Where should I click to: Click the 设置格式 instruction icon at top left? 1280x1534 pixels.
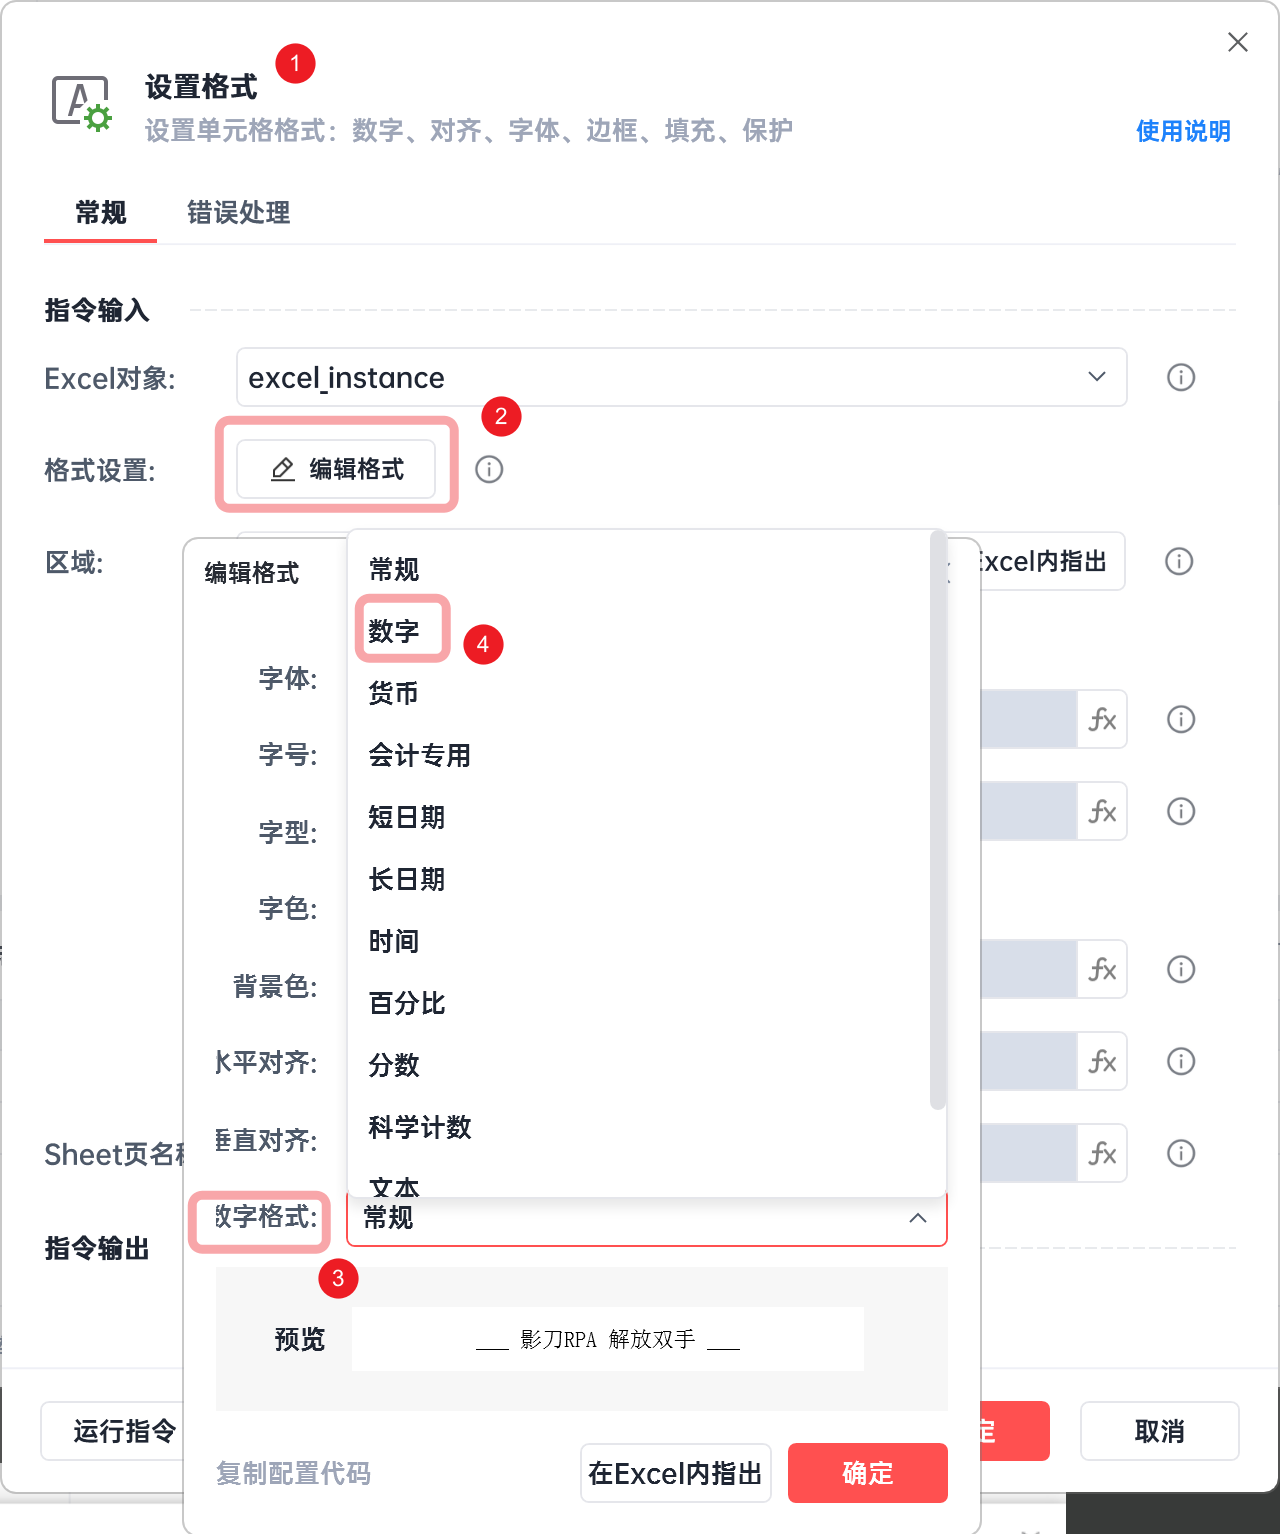pyautogui.click(x=81, y=102)
